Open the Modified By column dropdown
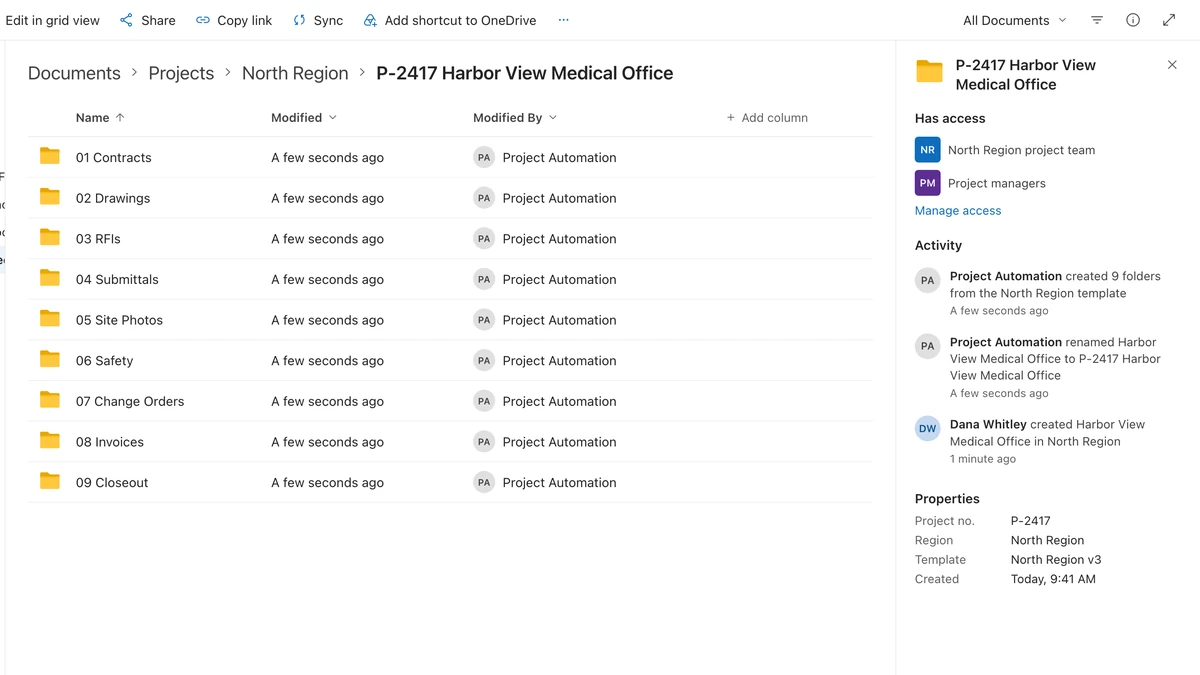This screenshot has height=675, width=1200. (515, 118)
